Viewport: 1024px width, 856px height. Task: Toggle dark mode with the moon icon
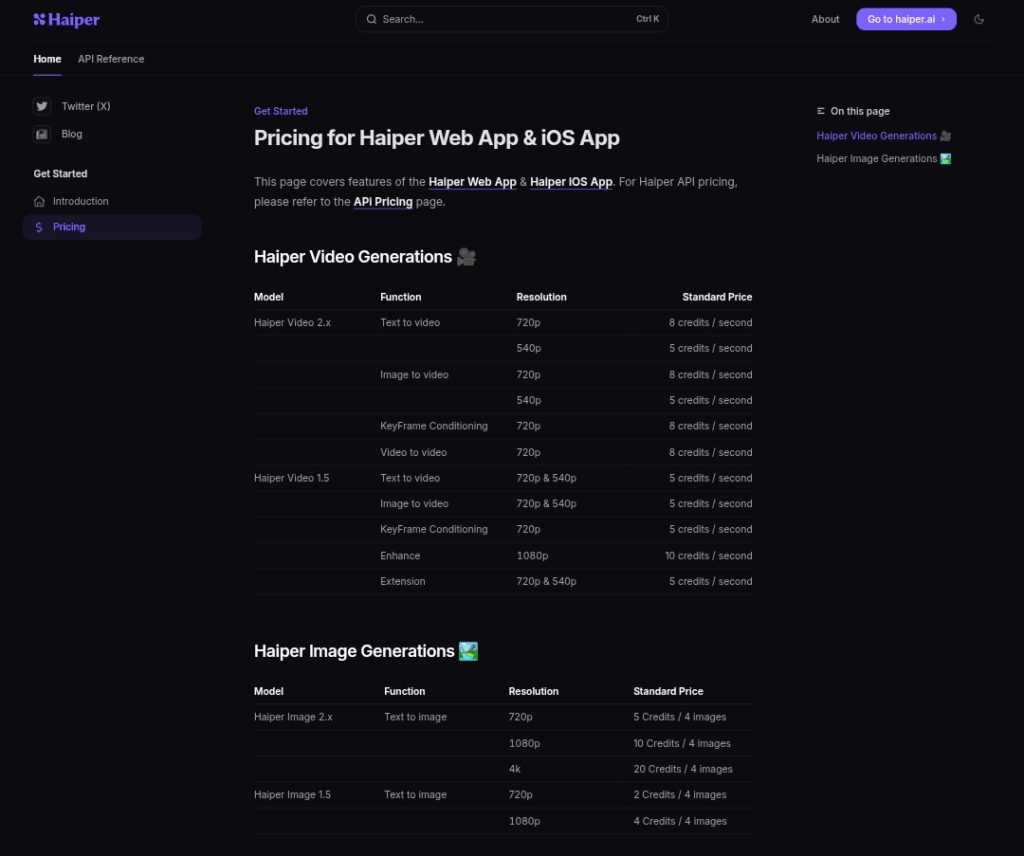979,19
